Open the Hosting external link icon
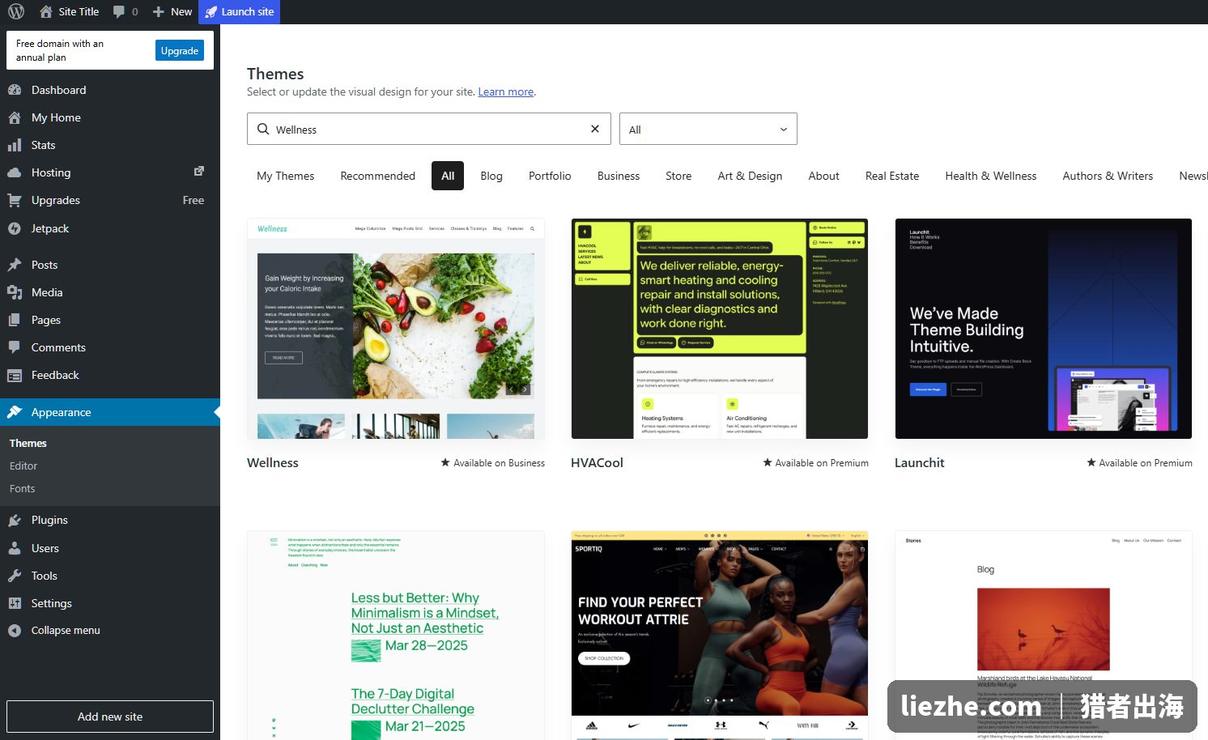The image size is (1208, 740). point(199,171)
